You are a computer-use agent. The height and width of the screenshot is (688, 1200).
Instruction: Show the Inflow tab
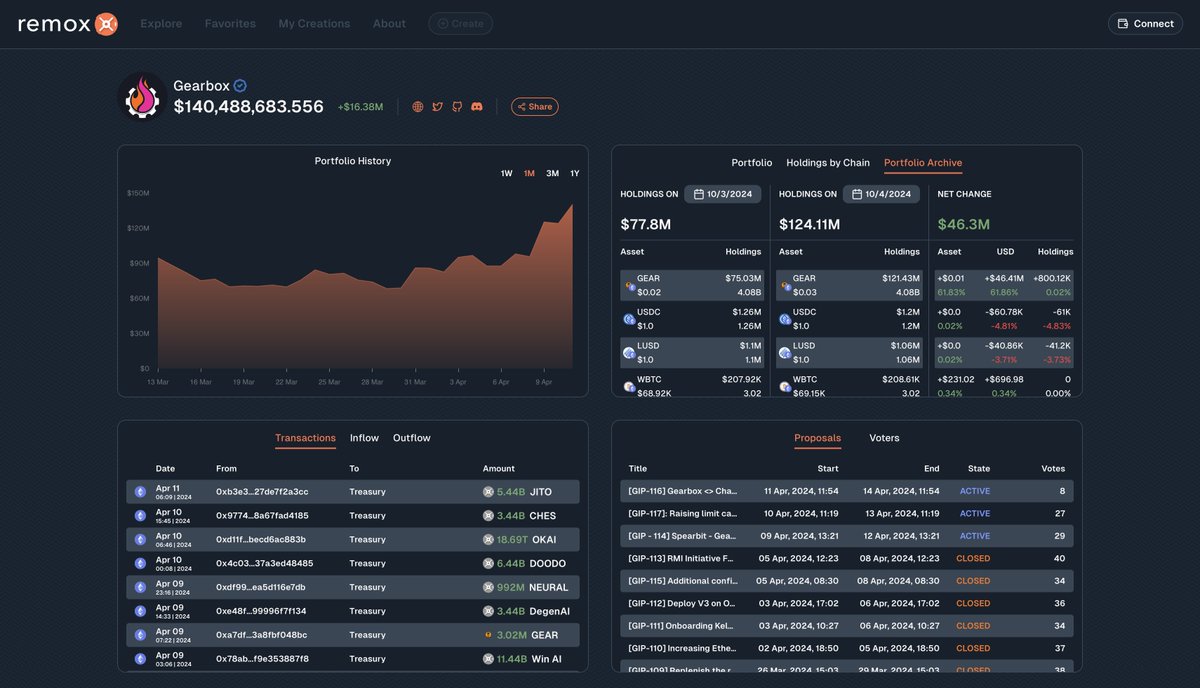tap(364, 438)
